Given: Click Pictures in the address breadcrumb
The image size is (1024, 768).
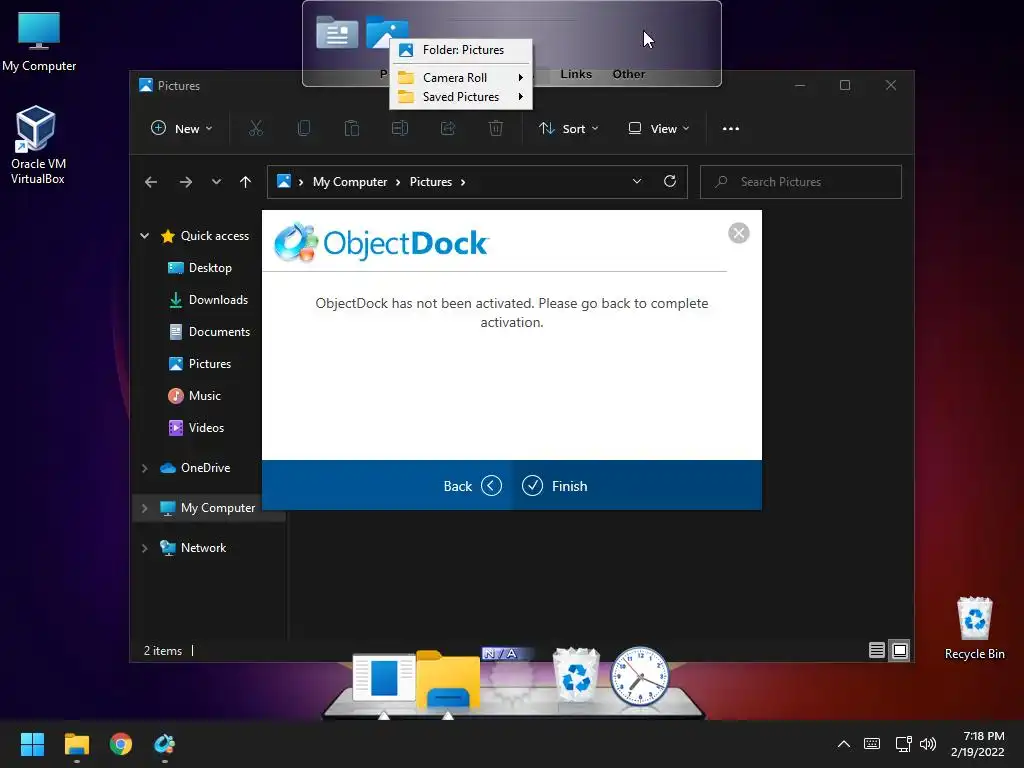Looking at the screenshot, I should [x=430, y=182].
